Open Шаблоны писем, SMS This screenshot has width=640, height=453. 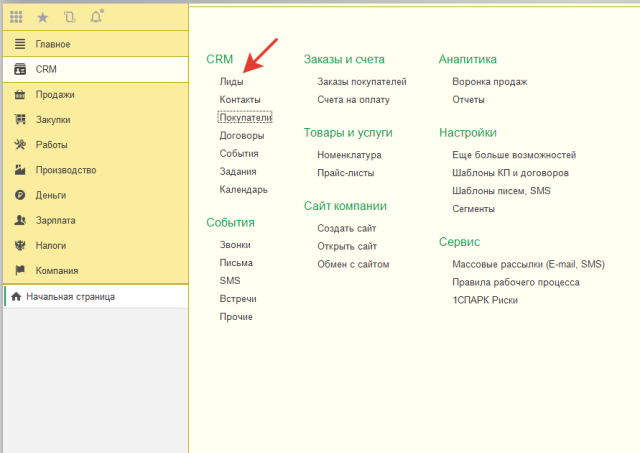[x=501, y=191]
